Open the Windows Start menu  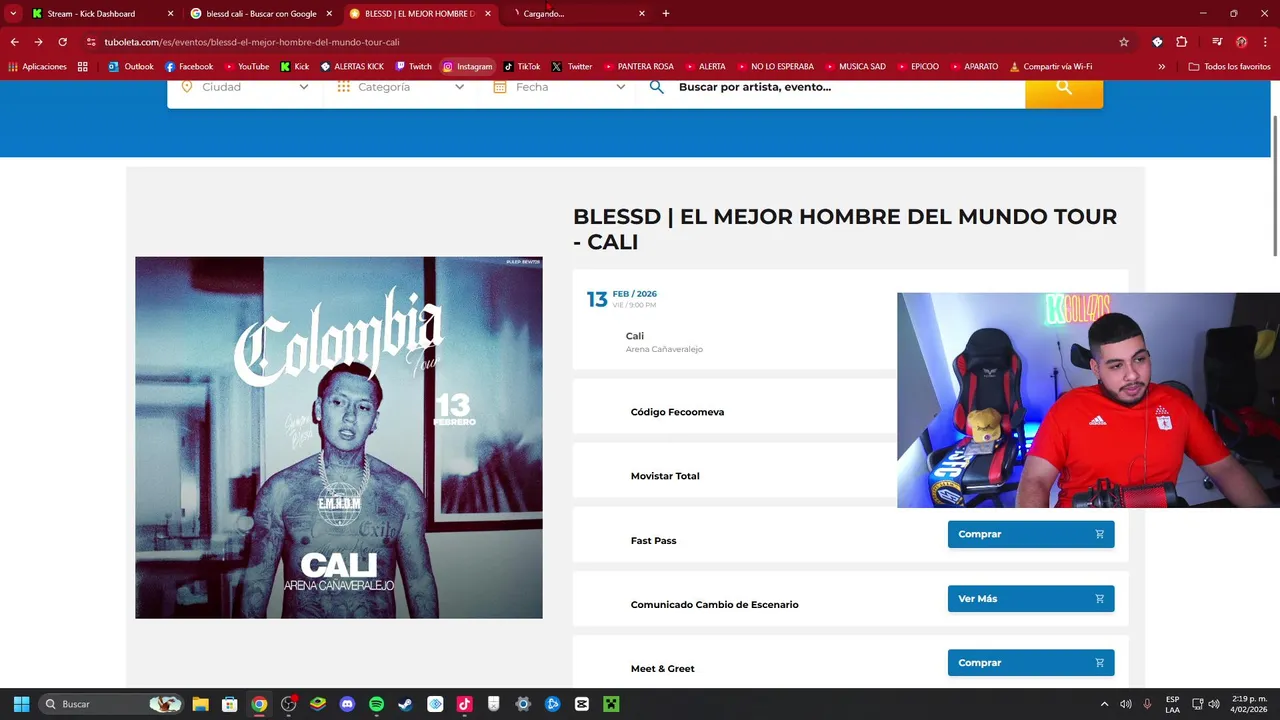(x=21, y=704)
